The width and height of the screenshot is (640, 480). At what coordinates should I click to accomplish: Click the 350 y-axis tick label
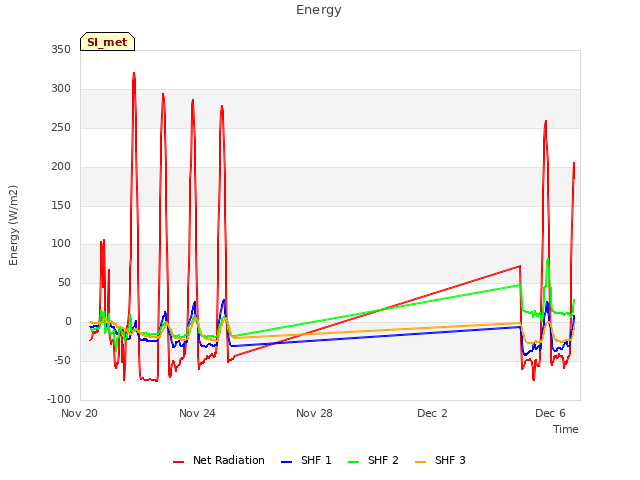click(61, 50)
